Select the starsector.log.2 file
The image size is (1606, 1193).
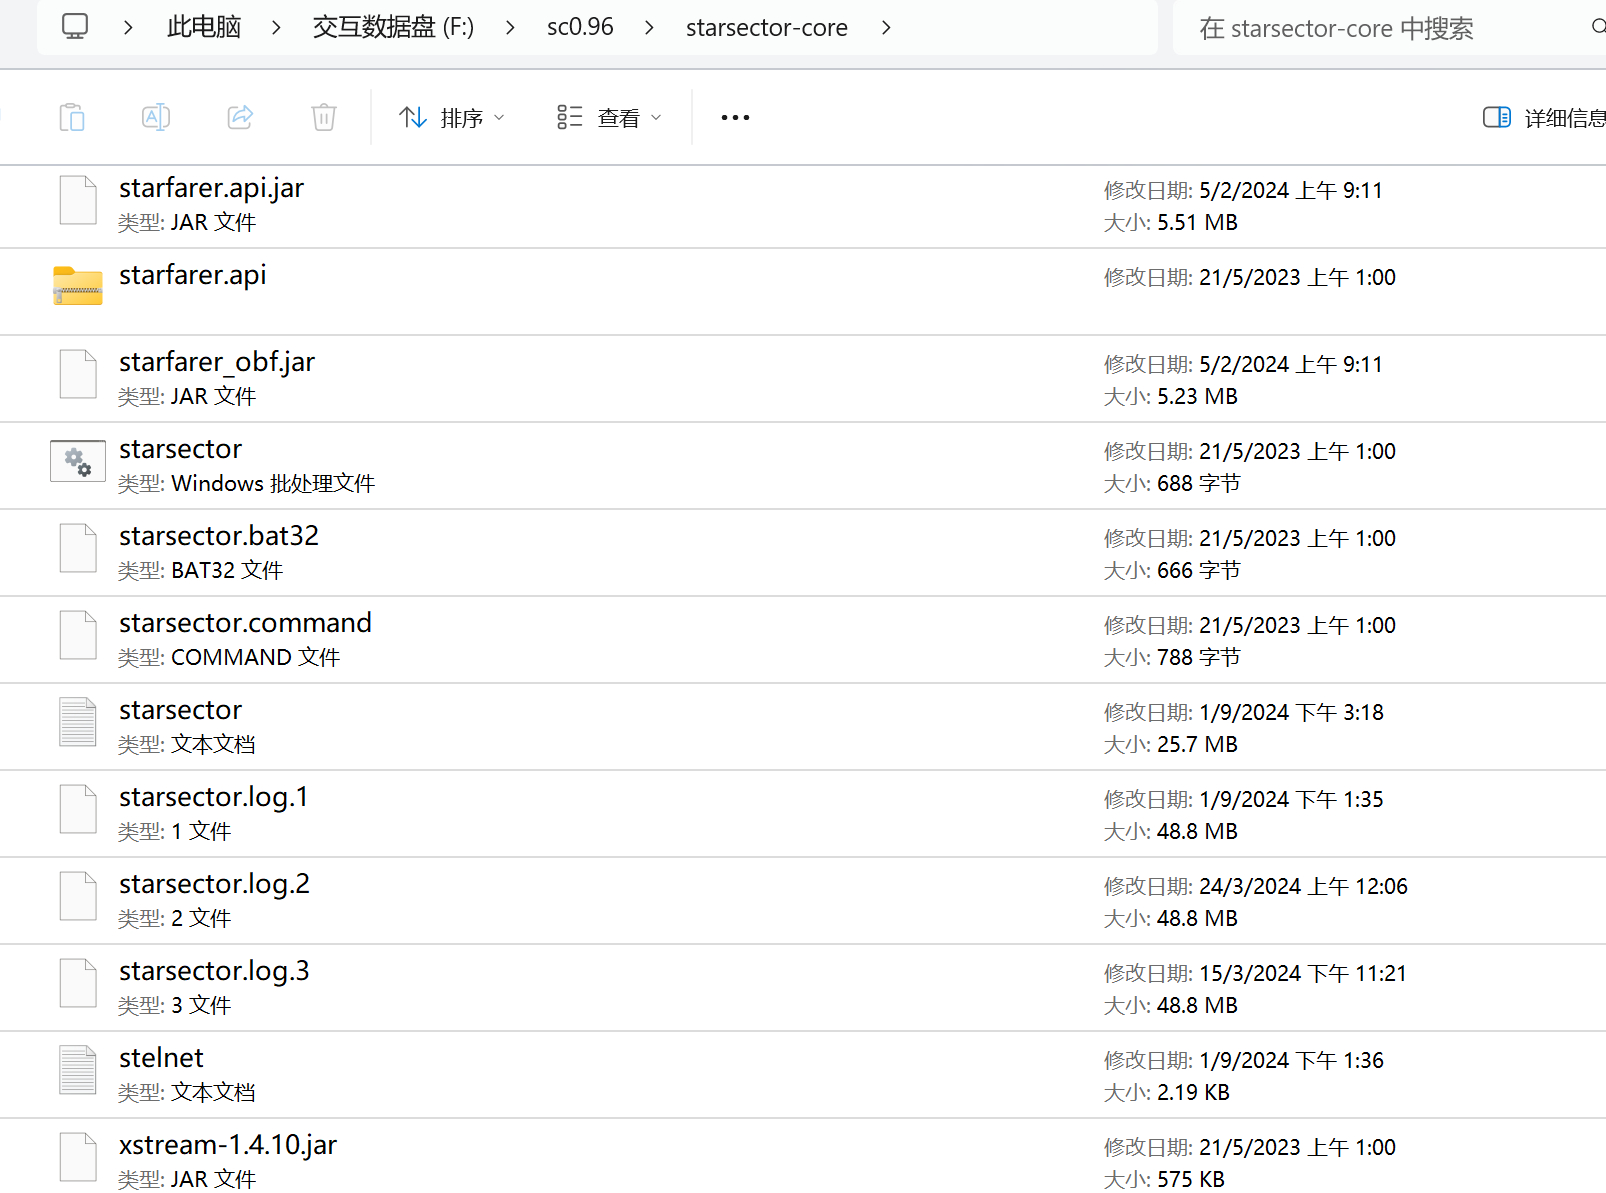click(x=214, y=884)
